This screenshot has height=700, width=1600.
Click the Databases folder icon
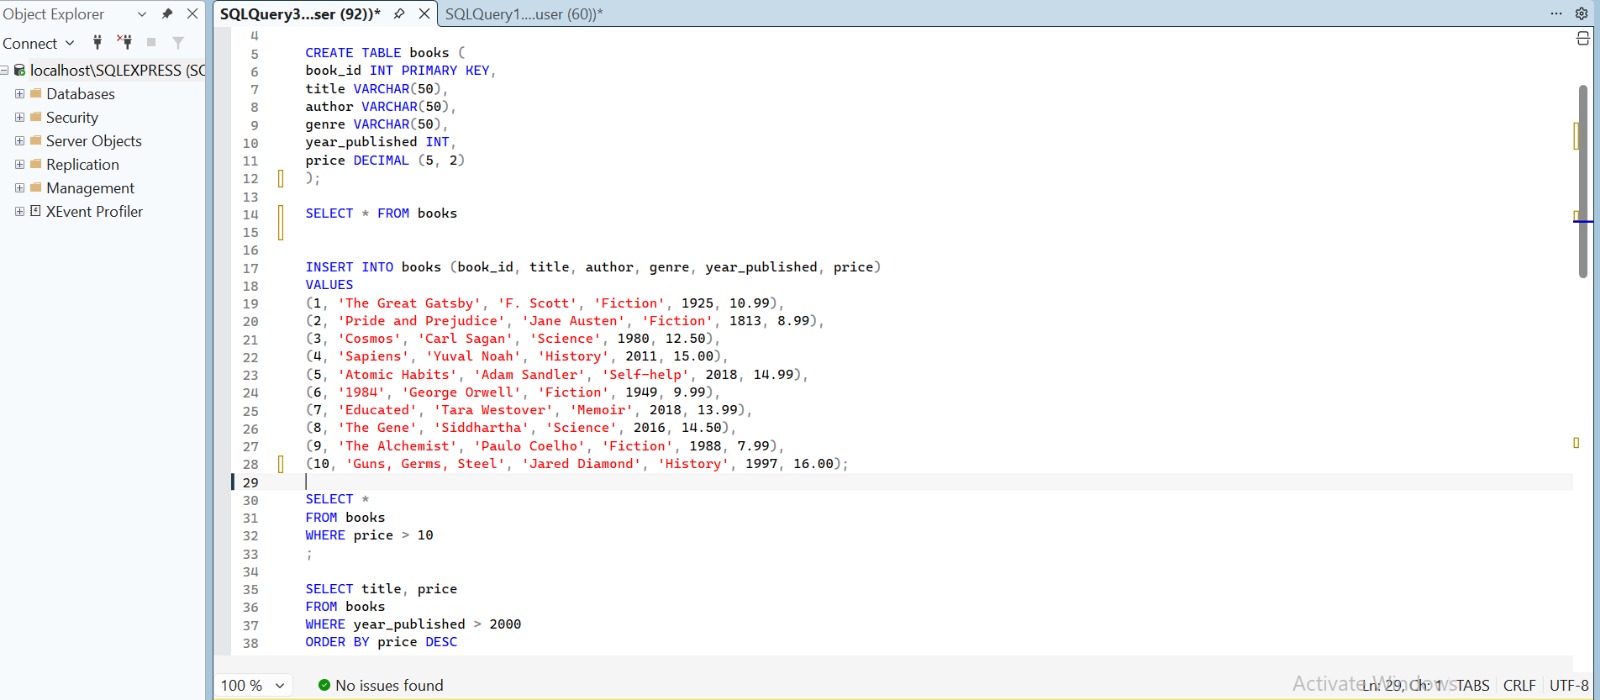pyautogui.click(x=35, y=93)
